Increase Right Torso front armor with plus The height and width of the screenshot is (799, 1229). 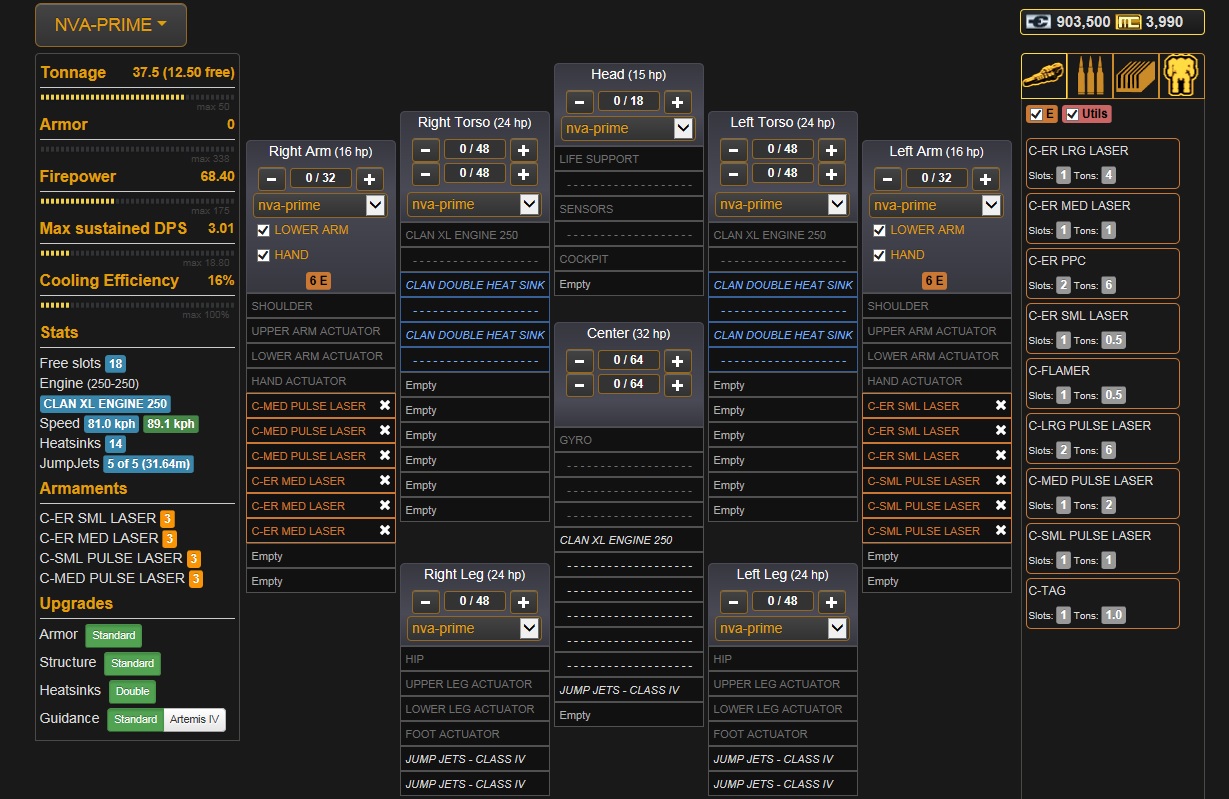pos(523,150)
